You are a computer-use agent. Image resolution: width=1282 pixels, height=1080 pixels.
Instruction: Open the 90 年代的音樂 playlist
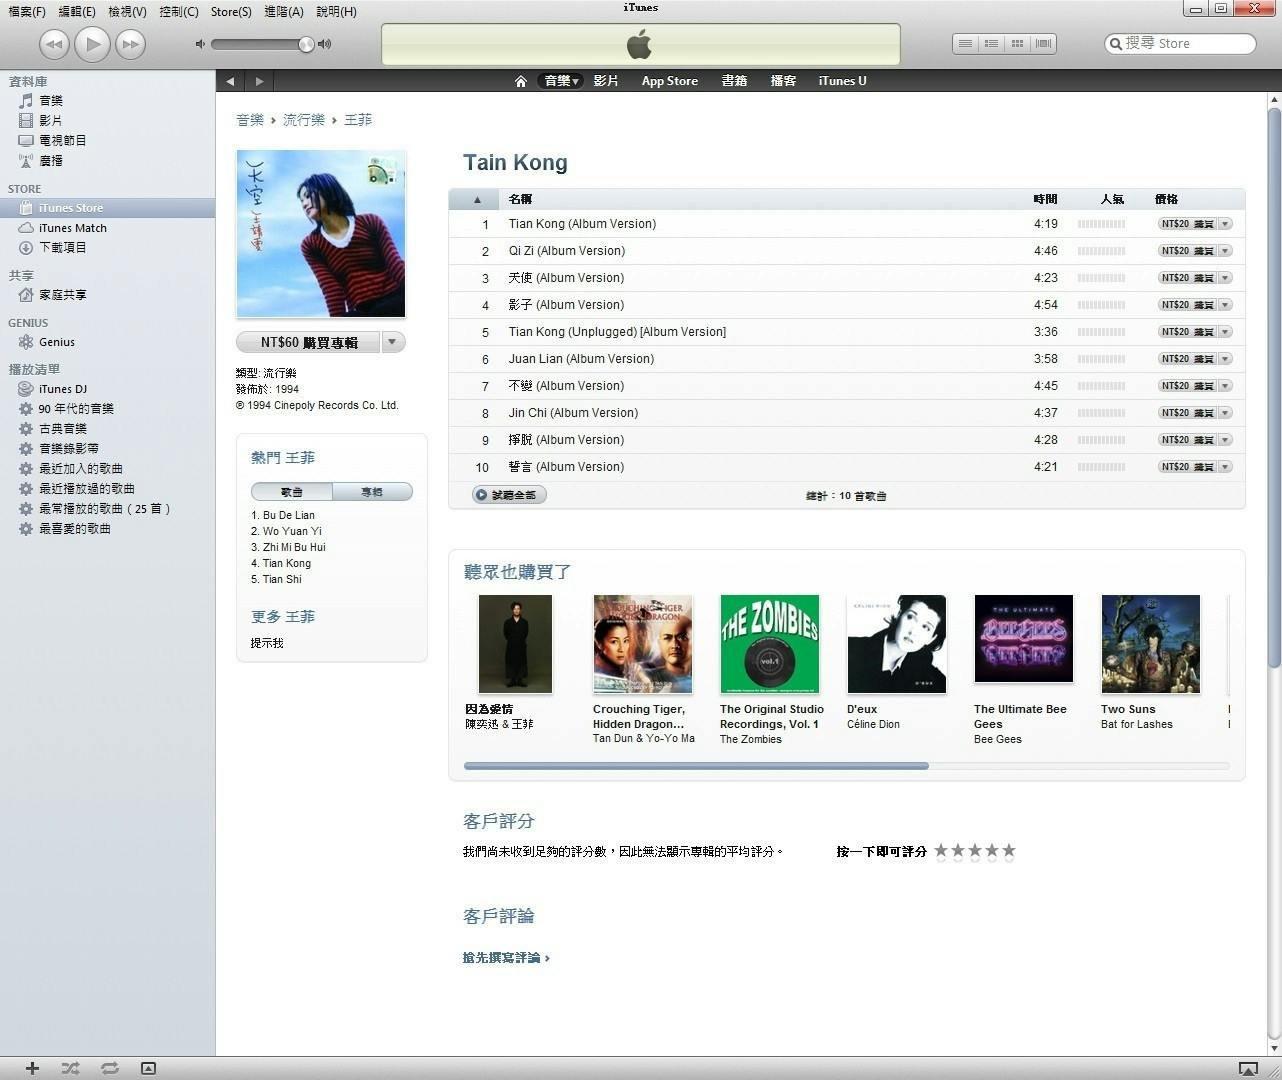point(76,409)
